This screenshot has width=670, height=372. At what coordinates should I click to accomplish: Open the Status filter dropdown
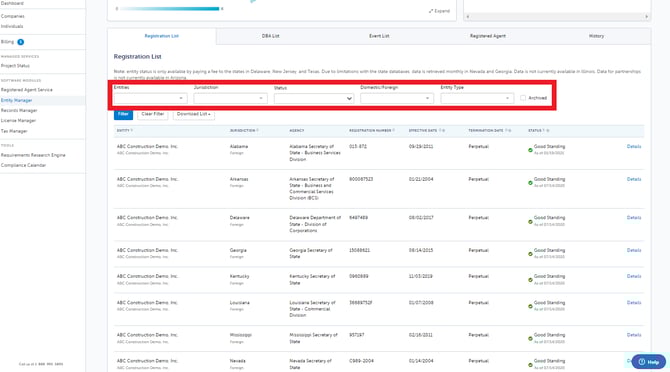(x=314, y=99)
